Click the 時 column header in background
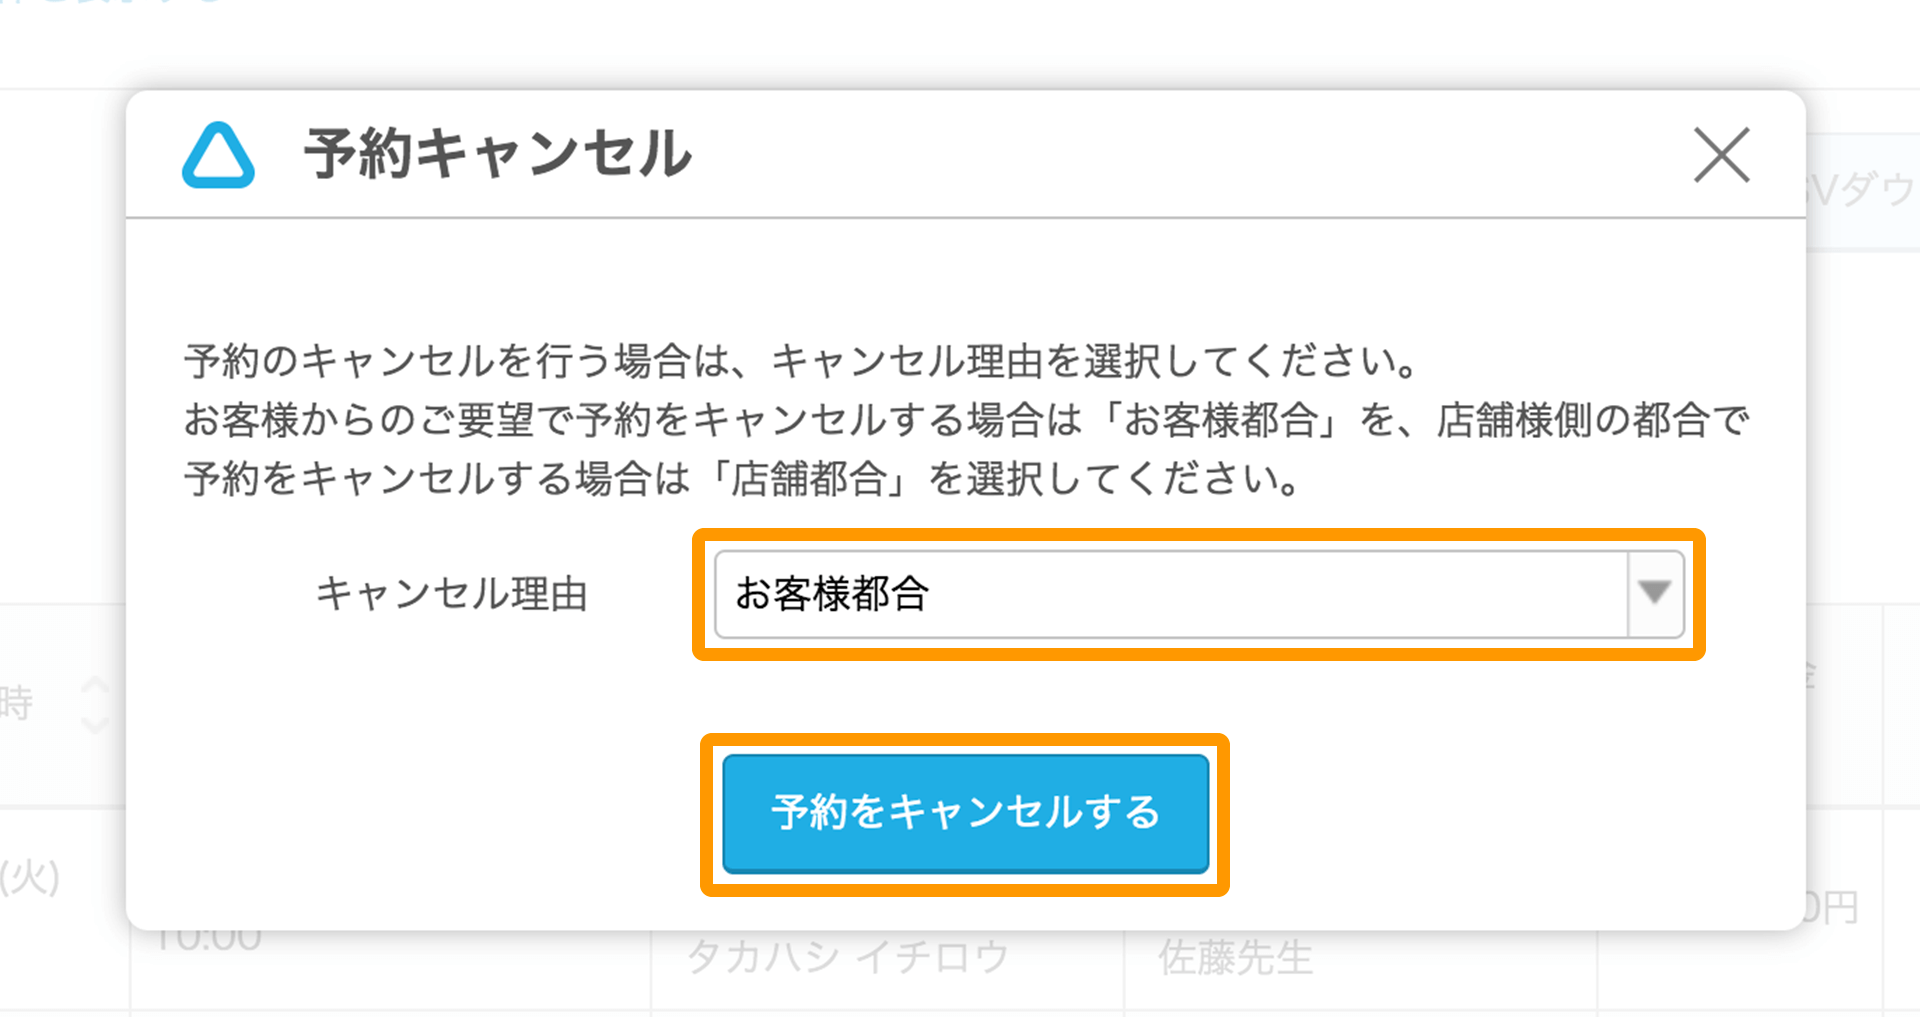 pyautogui.click(x=18, y=704)
